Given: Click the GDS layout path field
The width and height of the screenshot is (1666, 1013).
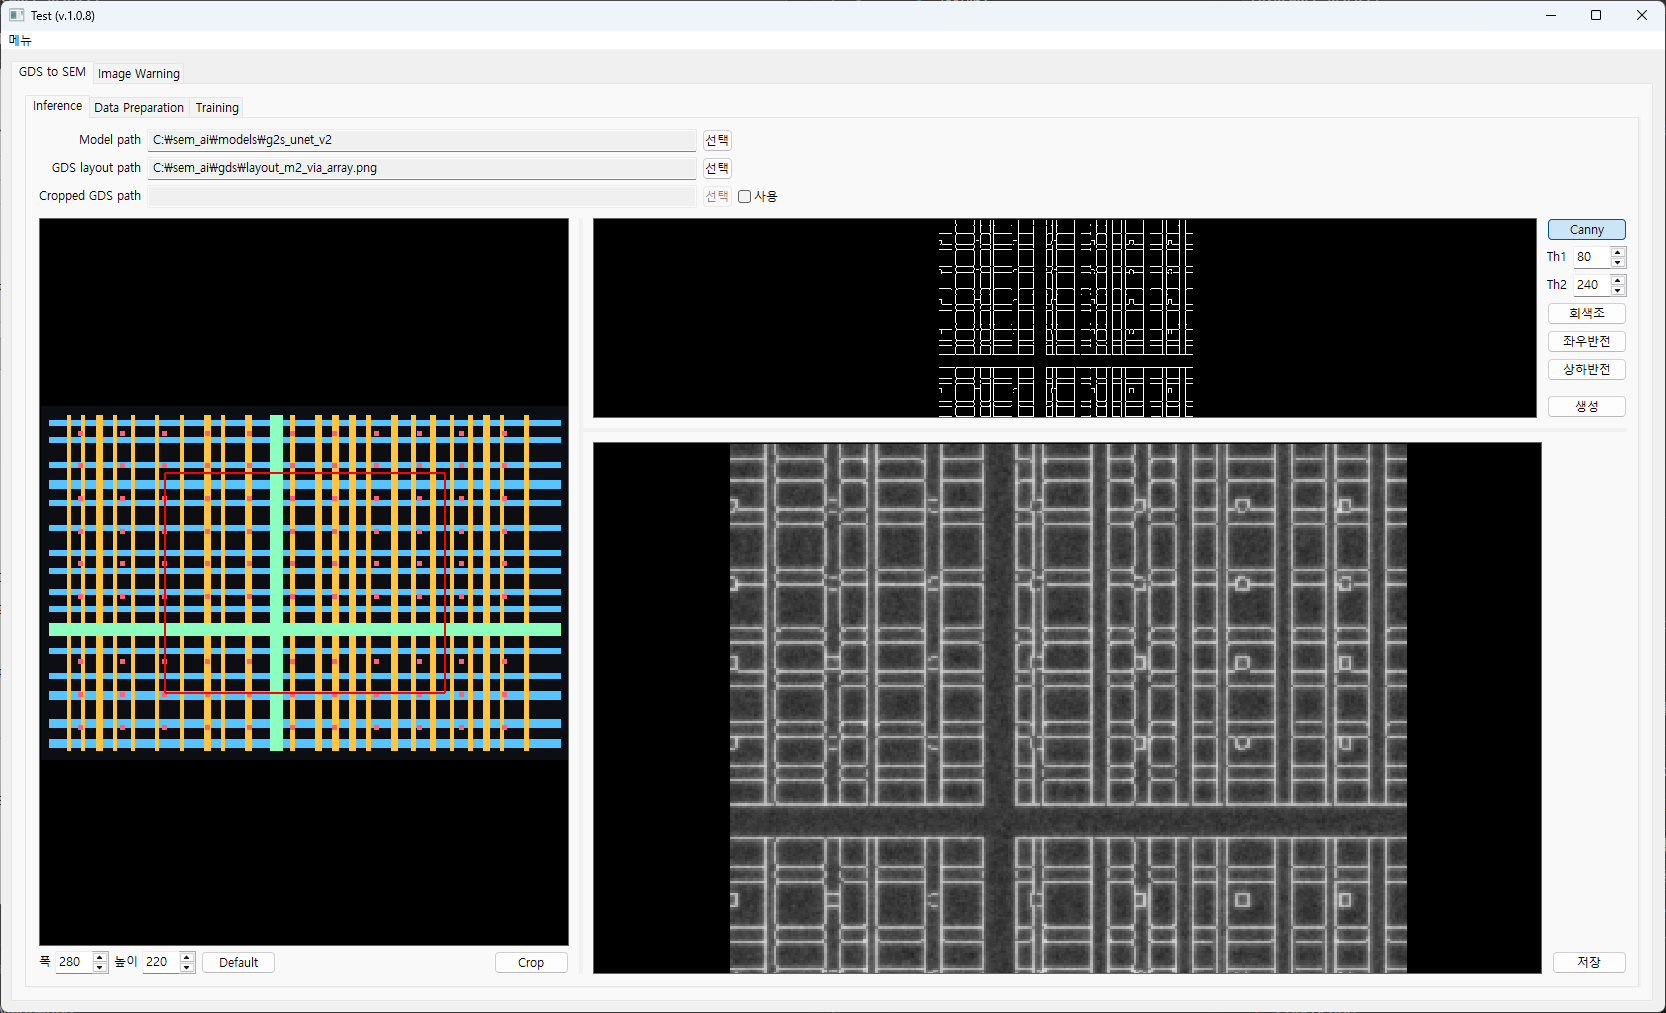Looking at the screenshot, I should 422,168.
